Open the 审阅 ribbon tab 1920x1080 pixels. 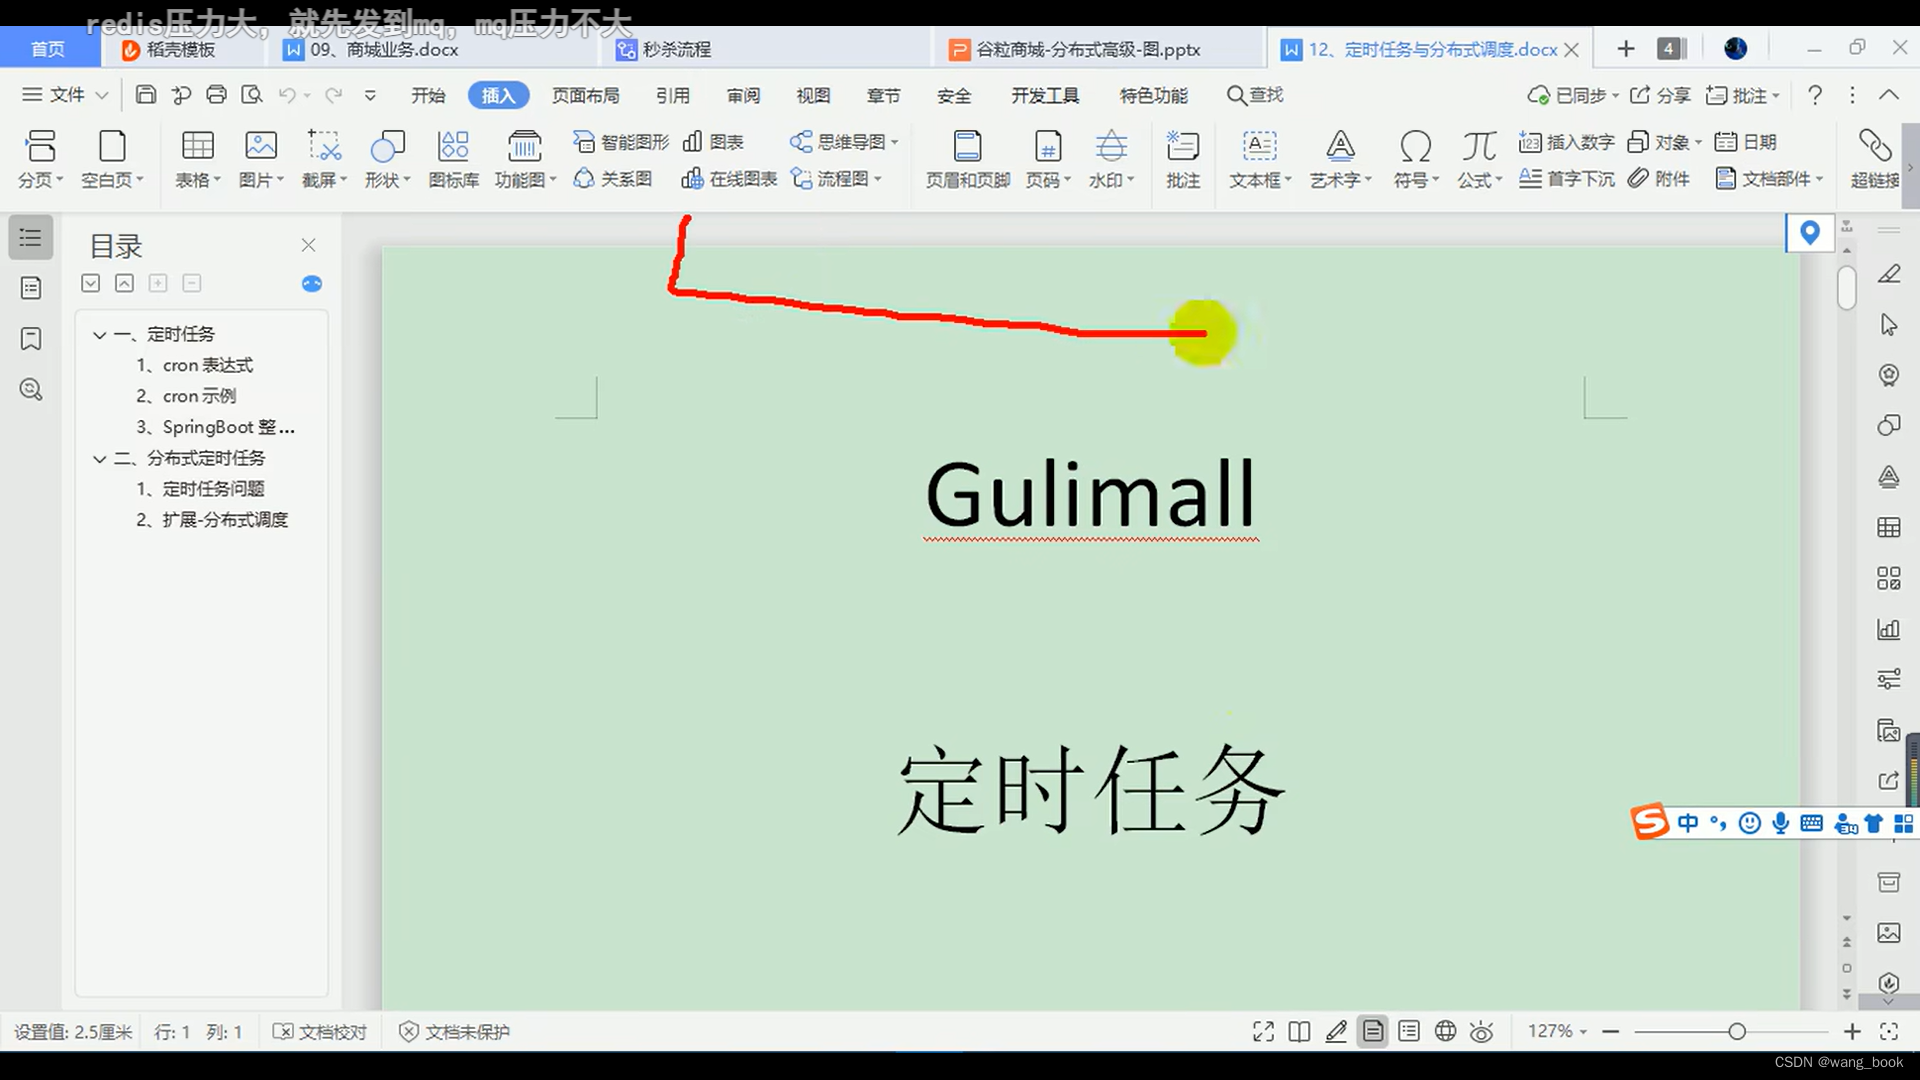(x=743, y=95)
